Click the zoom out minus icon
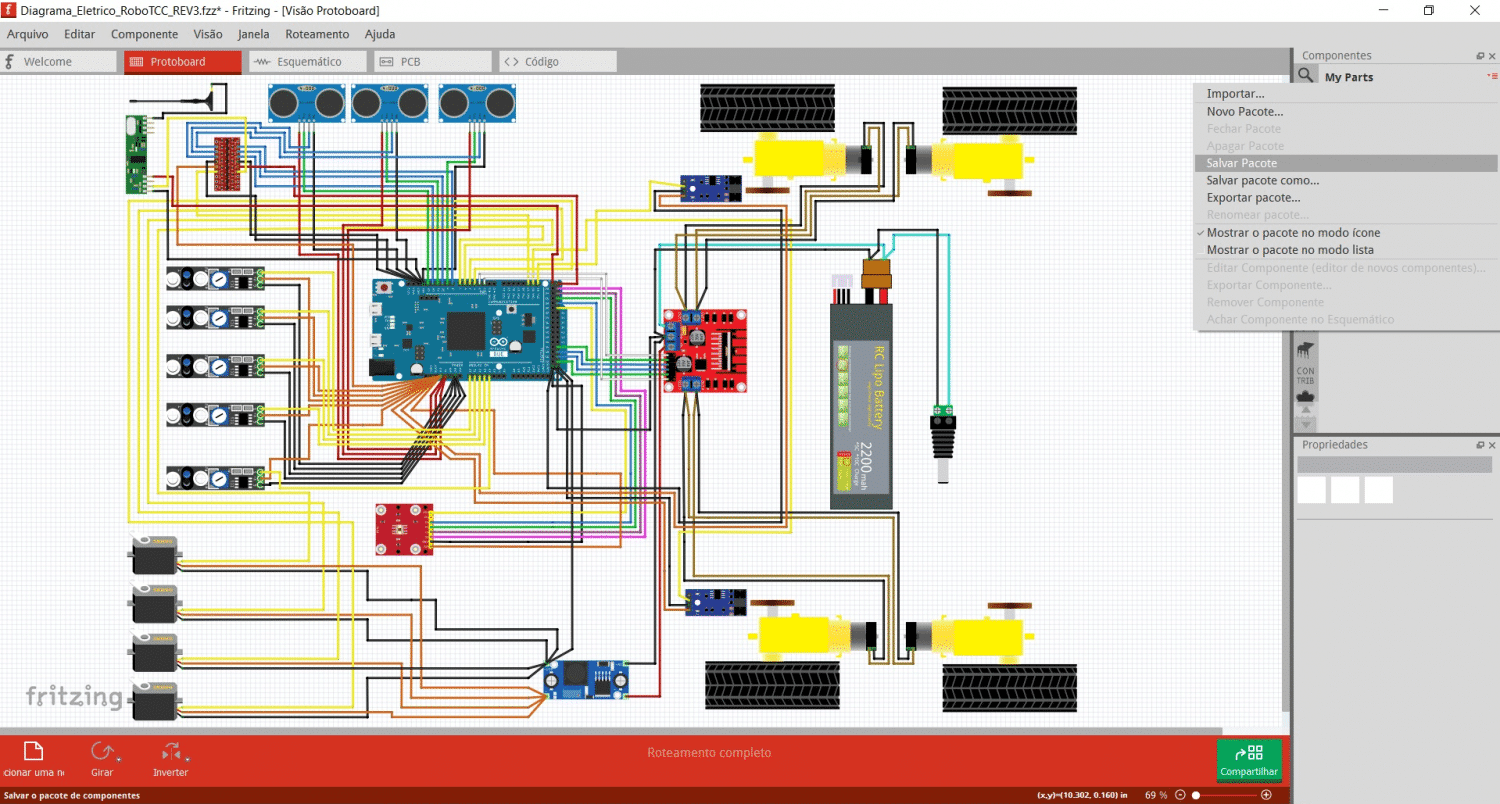Image resolution: width=1500 pixels, height=804 pixels. coord(1181,795)
